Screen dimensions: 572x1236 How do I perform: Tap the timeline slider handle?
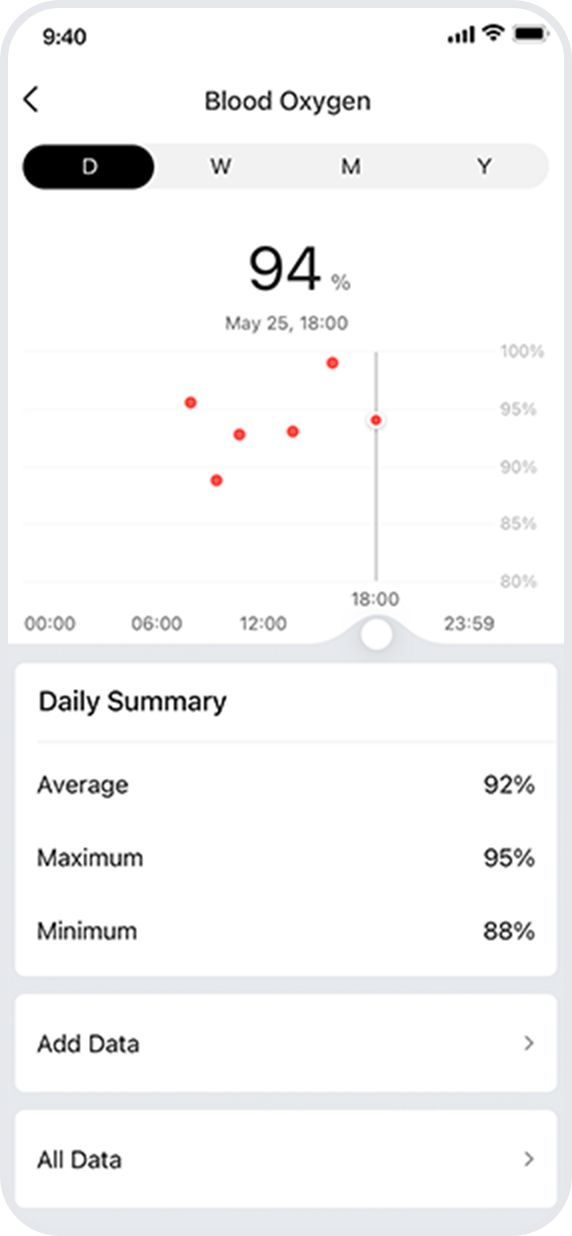[x=376, y=634]
